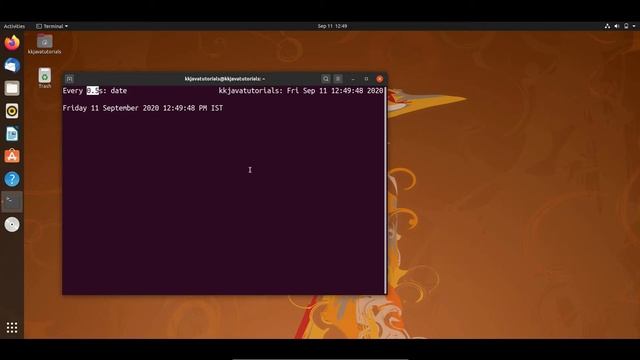
Task: Open the terminal hamburger menu
Action: coord(338,79)
